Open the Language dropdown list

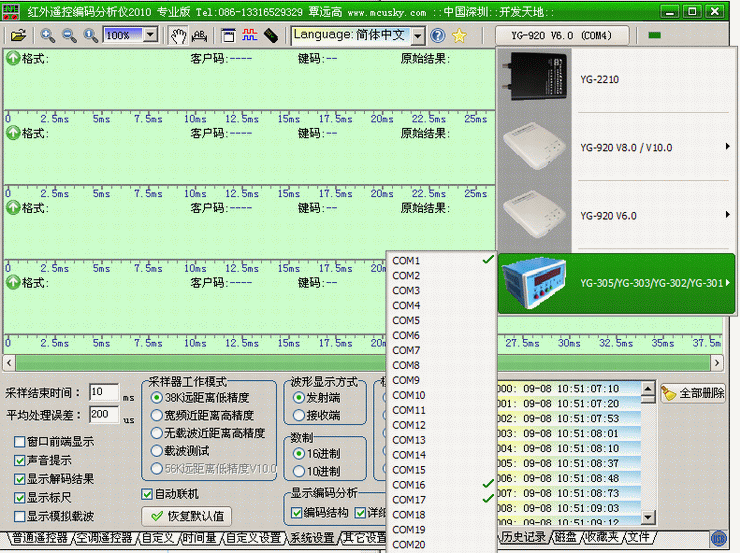coord(417,35)
